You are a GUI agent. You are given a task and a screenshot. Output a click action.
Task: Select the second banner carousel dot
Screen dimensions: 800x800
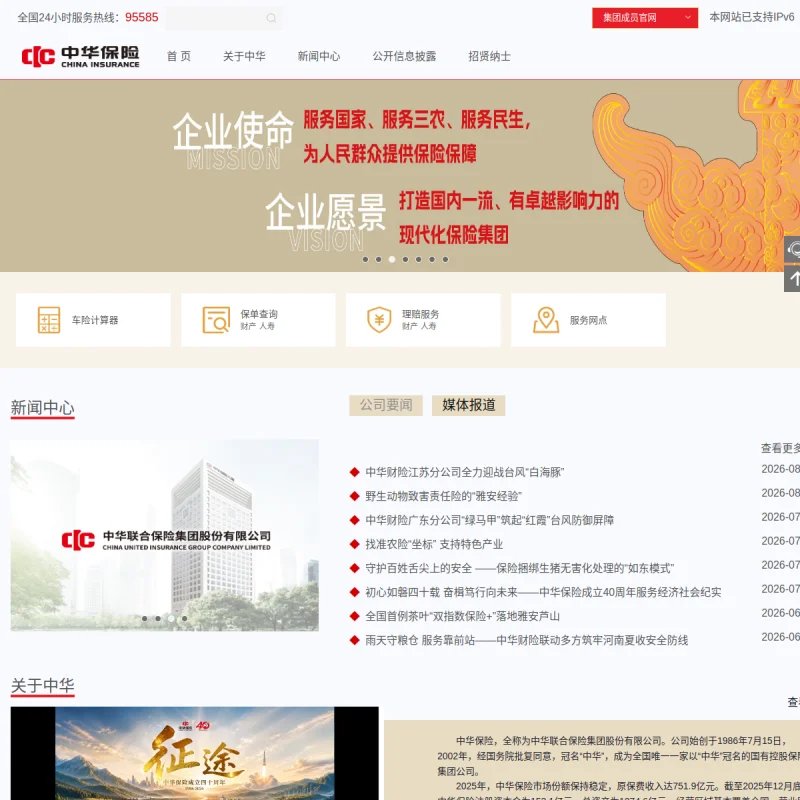click(x=379, y=259)
